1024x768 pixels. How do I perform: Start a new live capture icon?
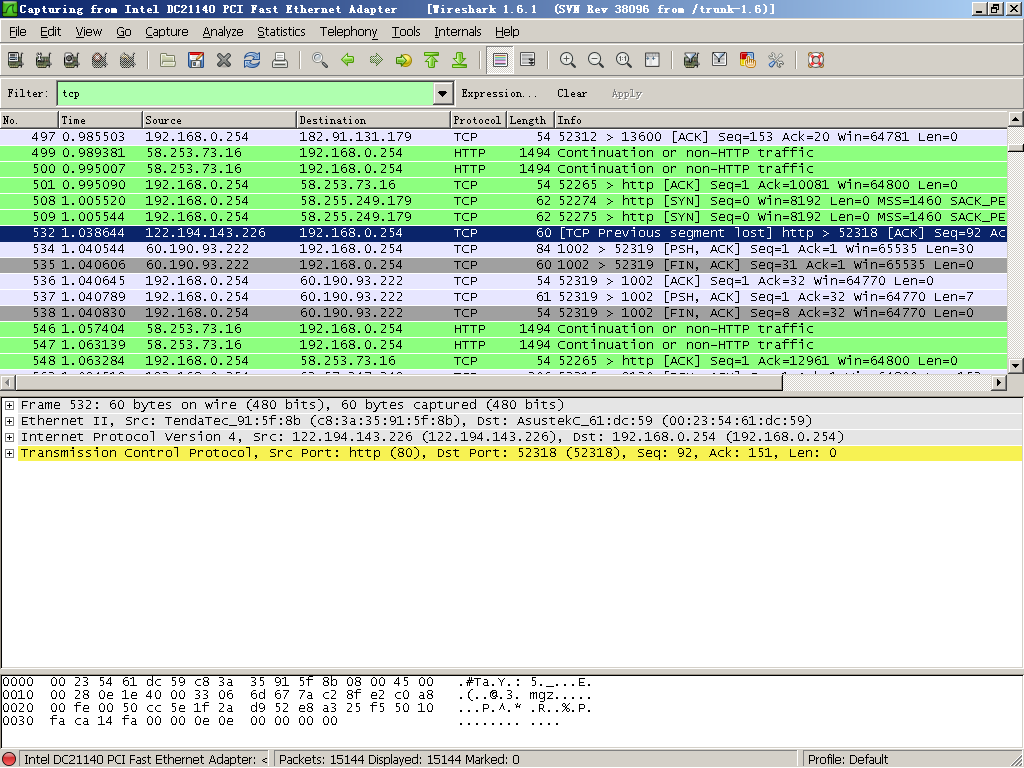[x=72, y=61]
